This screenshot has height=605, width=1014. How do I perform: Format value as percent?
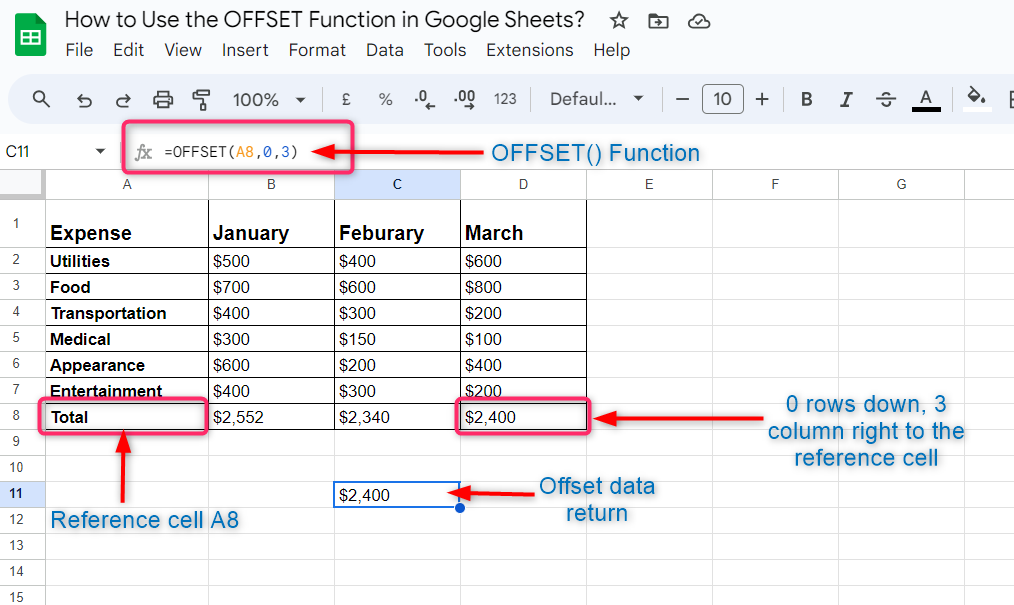(385, 99)
